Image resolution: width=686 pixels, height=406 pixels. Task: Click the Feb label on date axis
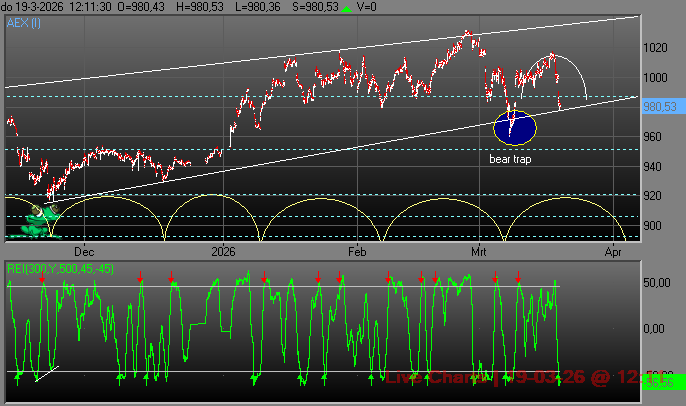pos(357,252)
